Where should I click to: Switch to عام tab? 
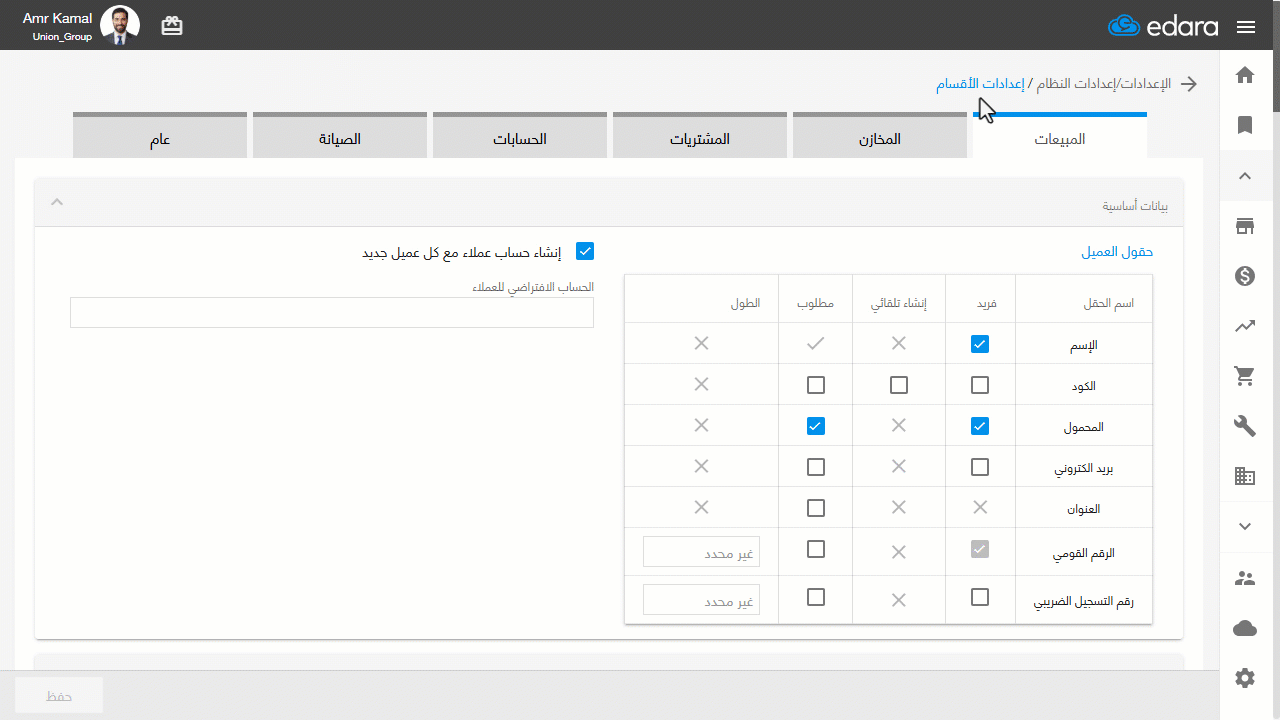point(160,136)
